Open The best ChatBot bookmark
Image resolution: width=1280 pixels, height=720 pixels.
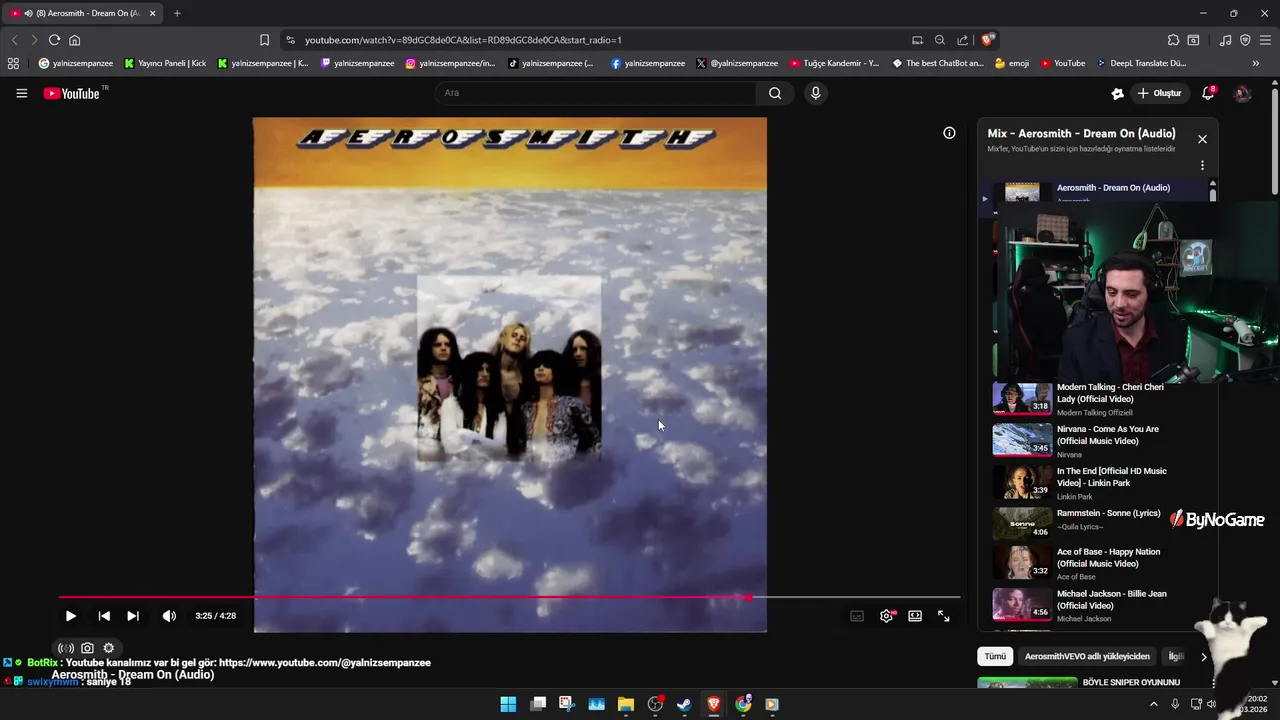click(x=938, y=63)
